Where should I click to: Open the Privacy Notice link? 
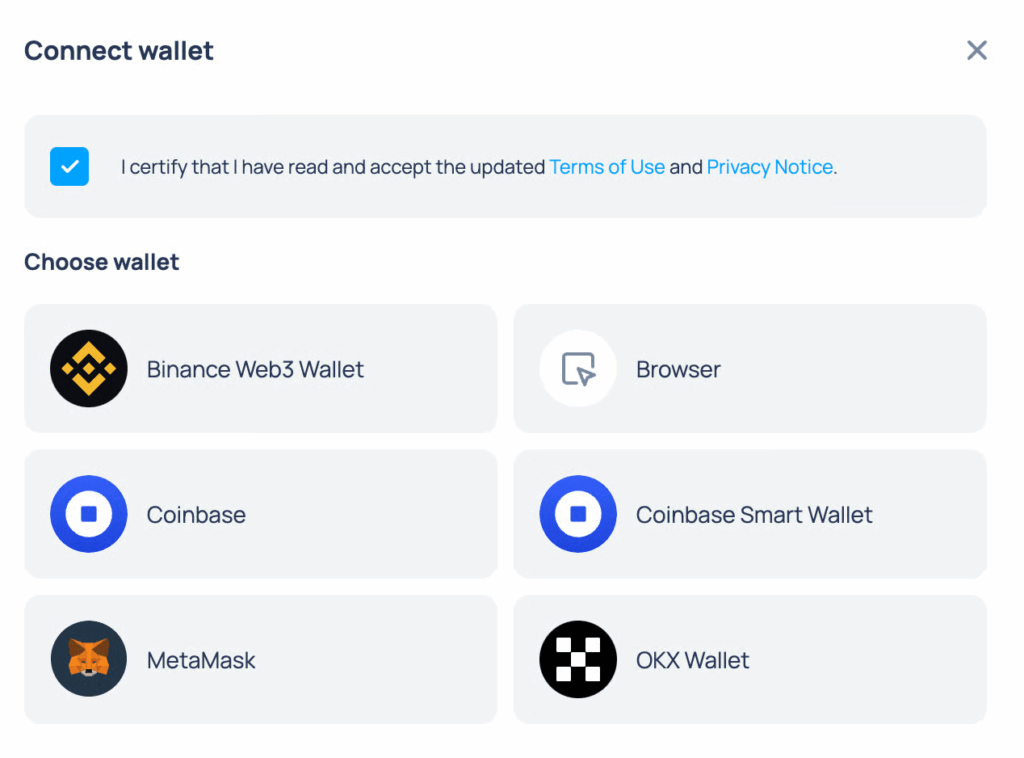pos(770,167)
